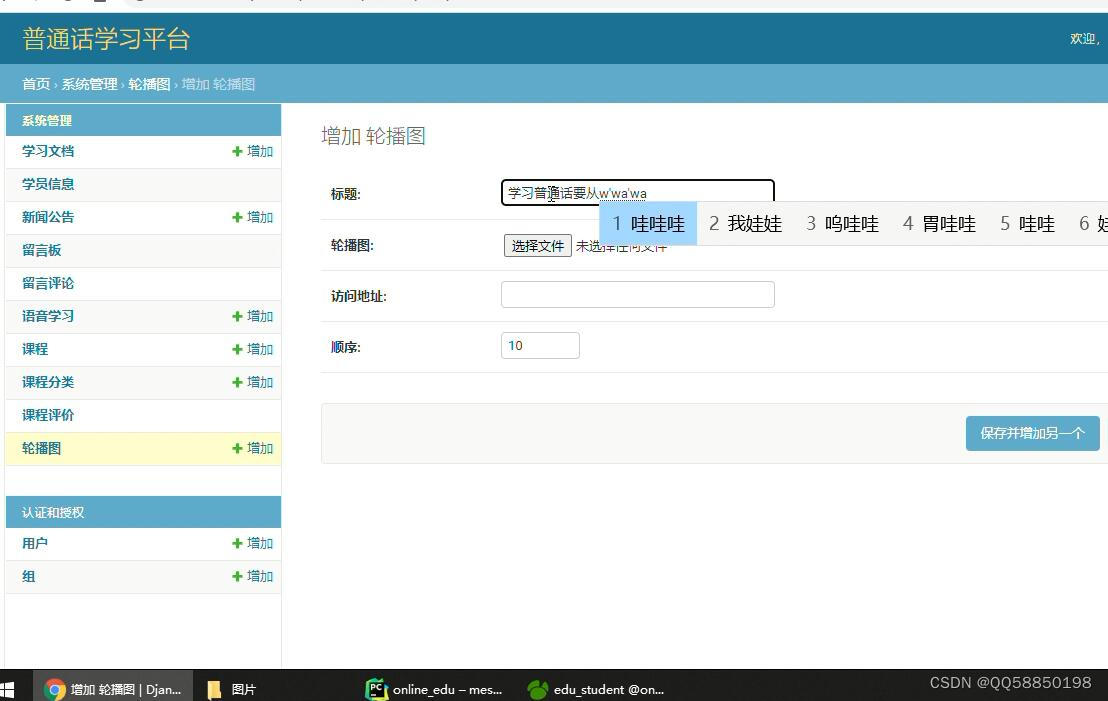Open the 学员信息 sidebar entry
This screenshot has width=1108, height=701.
tap(47, 184)
